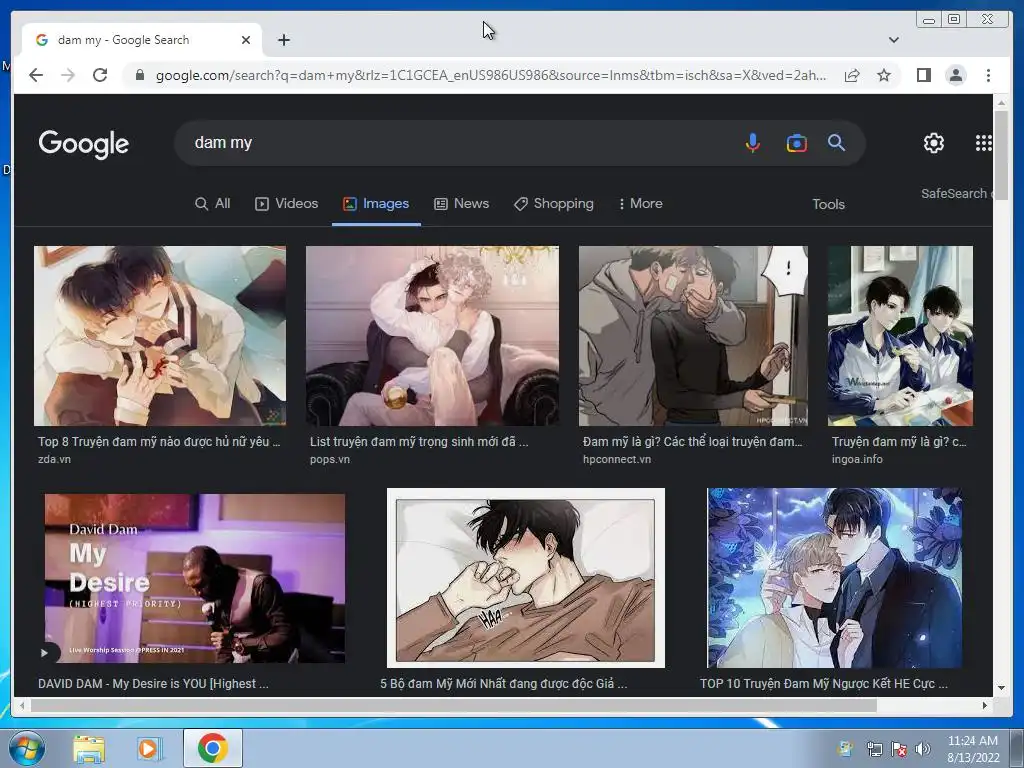Image resolution: width=1024 pixels, height=768 pixels.
Task: Click 'DAVID DAM - My Desire is YOU' caption
Action: [153, 684]
